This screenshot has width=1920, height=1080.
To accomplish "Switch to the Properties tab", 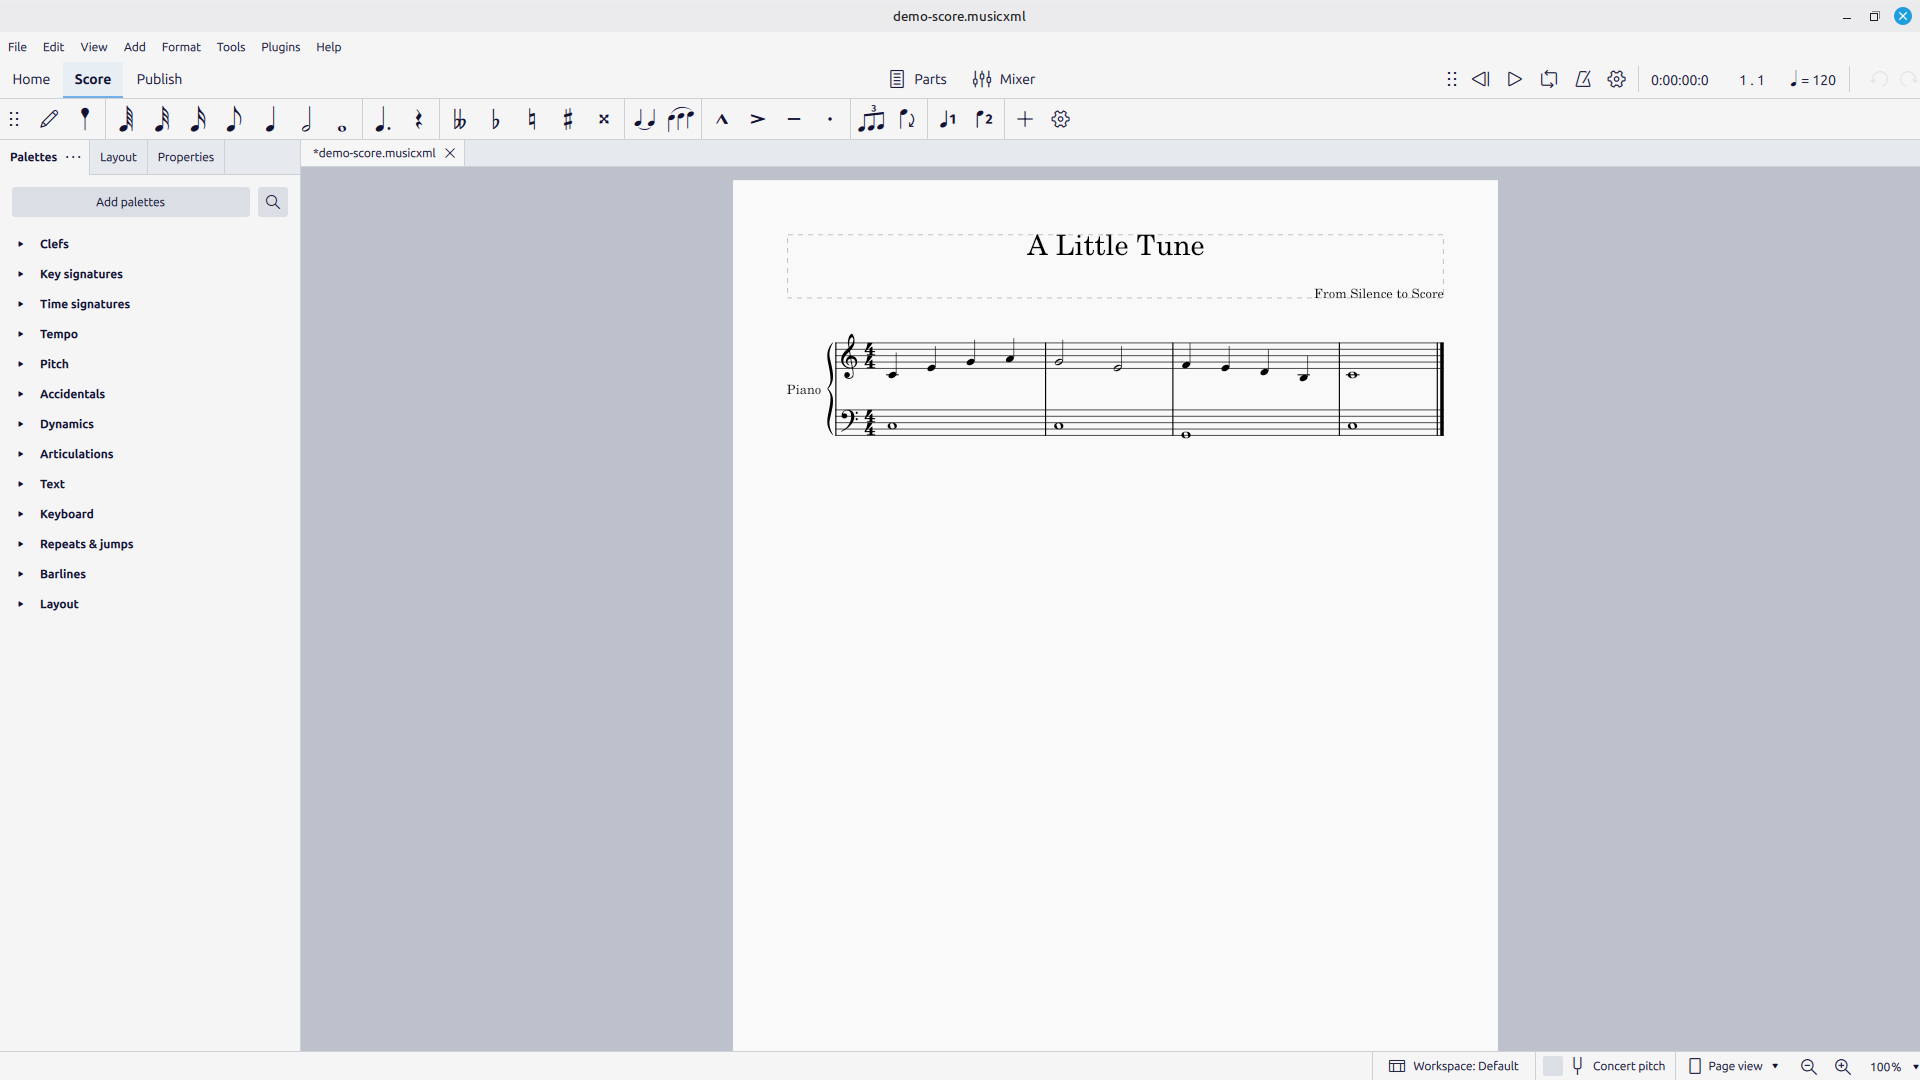I will pyautogui.click(x=186, y=157).
